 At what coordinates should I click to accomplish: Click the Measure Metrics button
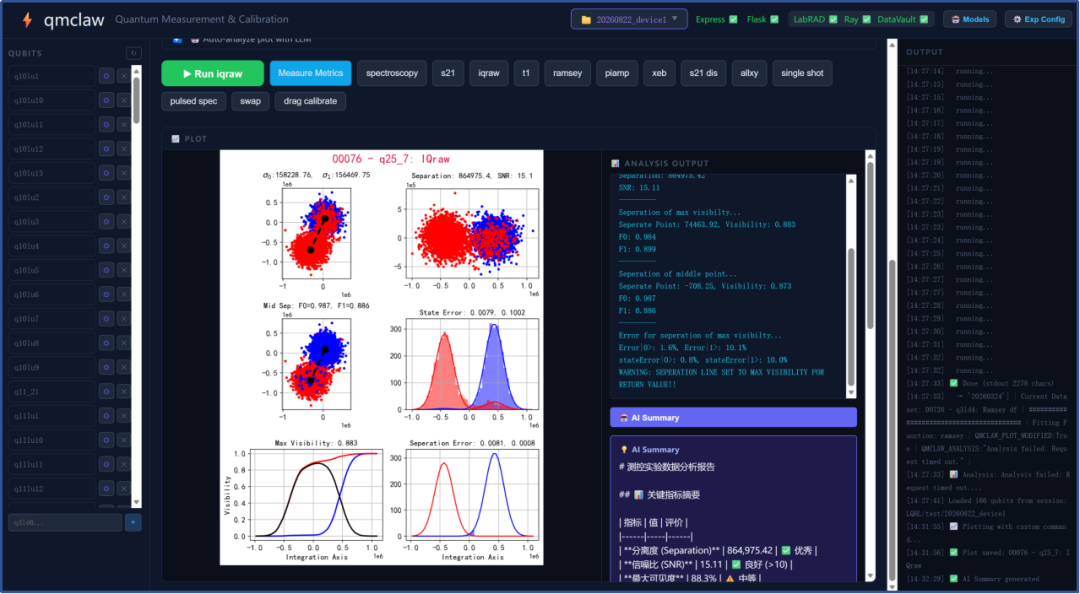pos(311,73)
